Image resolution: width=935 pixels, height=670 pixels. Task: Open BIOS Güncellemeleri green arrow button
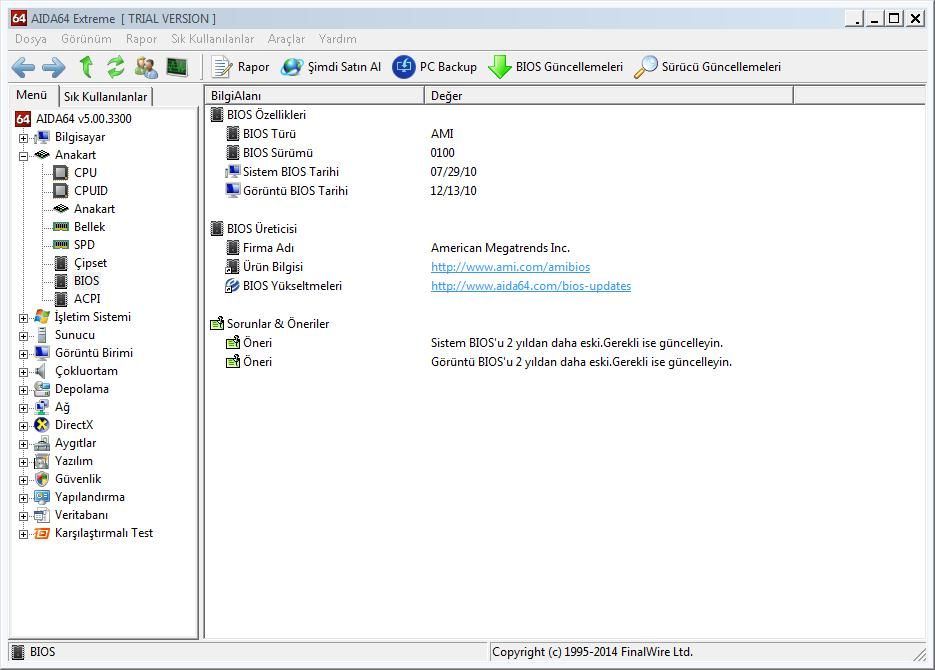(x=555, y=67)
